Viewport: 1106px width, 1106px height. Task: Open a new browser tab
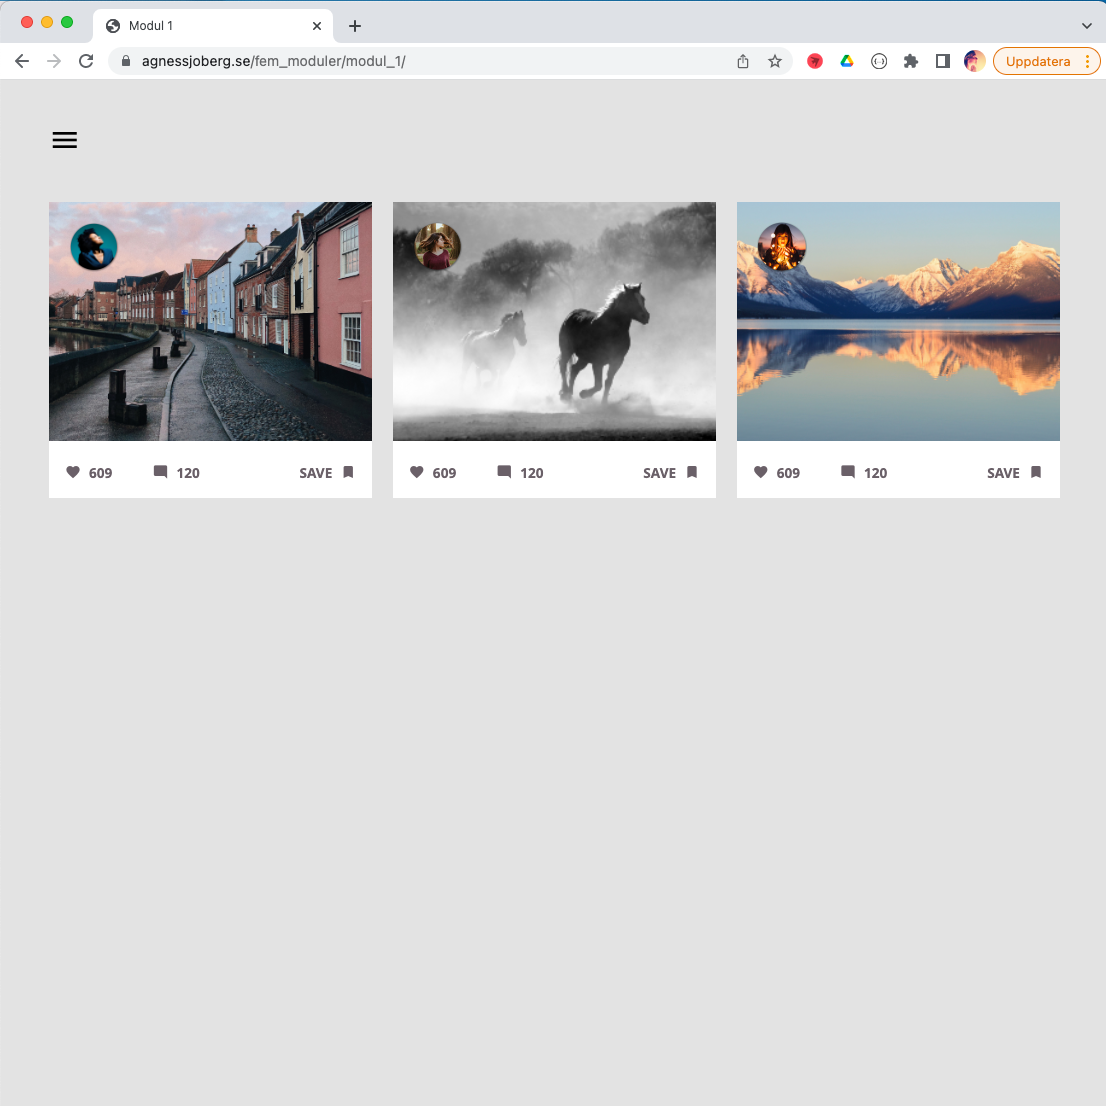pyautogui.click(x=355, y=26)
